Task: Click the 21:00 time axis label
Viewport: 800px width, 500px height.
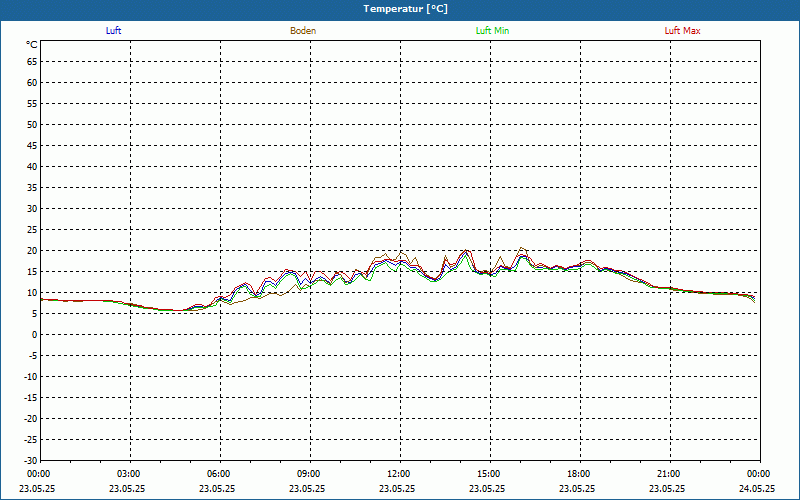Action: 670,474
